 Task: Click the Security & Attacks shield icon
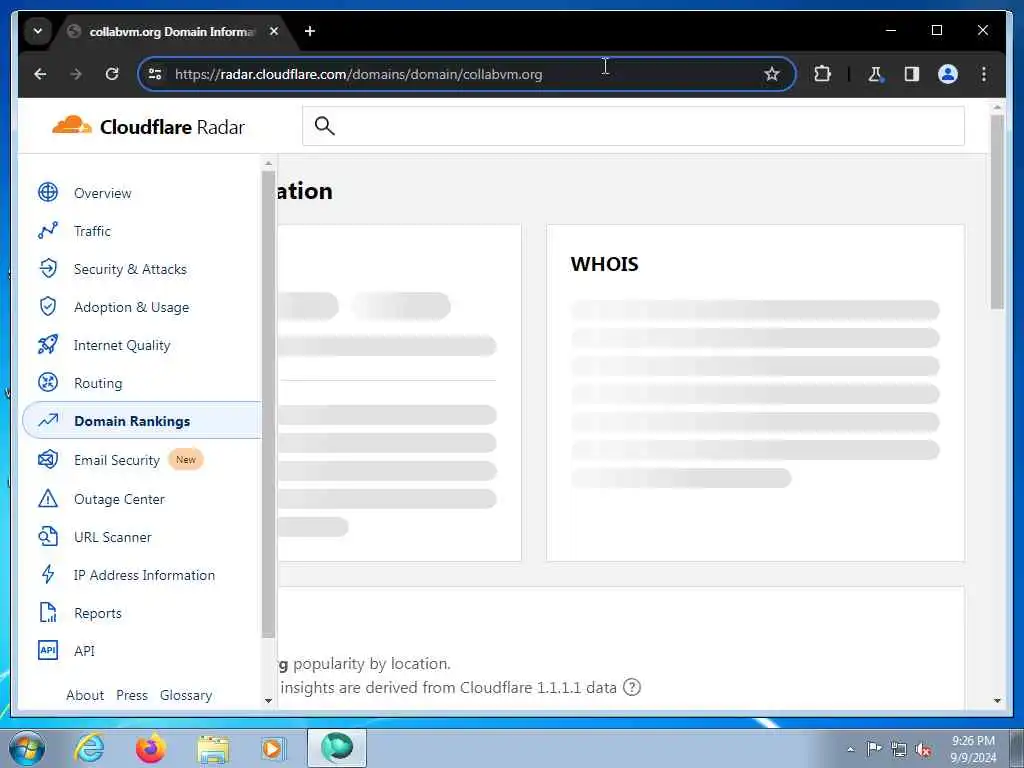(48, 268)
